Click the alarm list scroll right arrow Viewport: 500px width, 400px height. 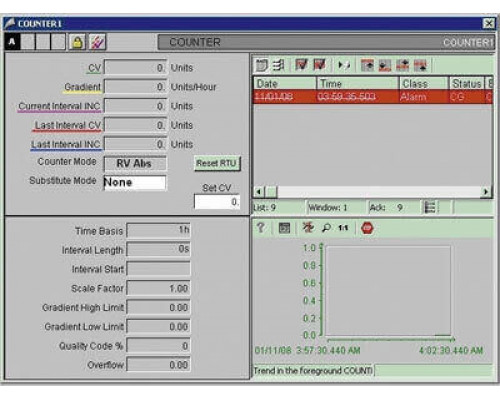click(486, 192)
